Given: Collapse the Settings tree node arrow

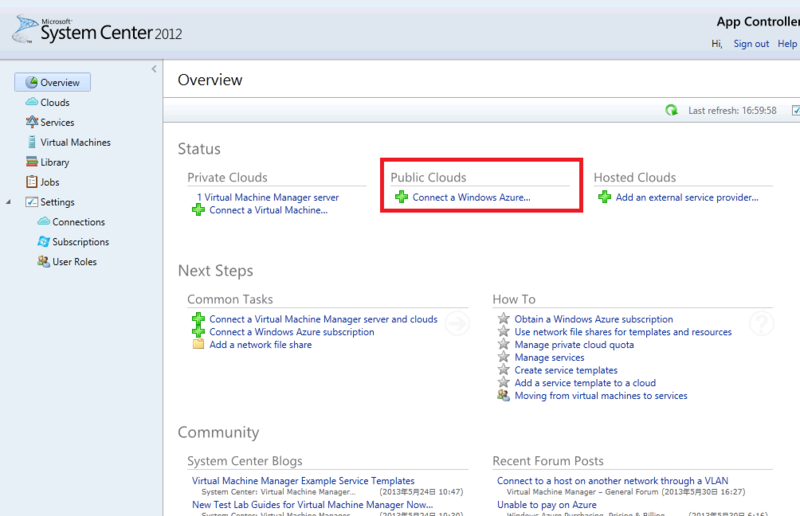Looking at the screenshot, I should tap(8, 202).
